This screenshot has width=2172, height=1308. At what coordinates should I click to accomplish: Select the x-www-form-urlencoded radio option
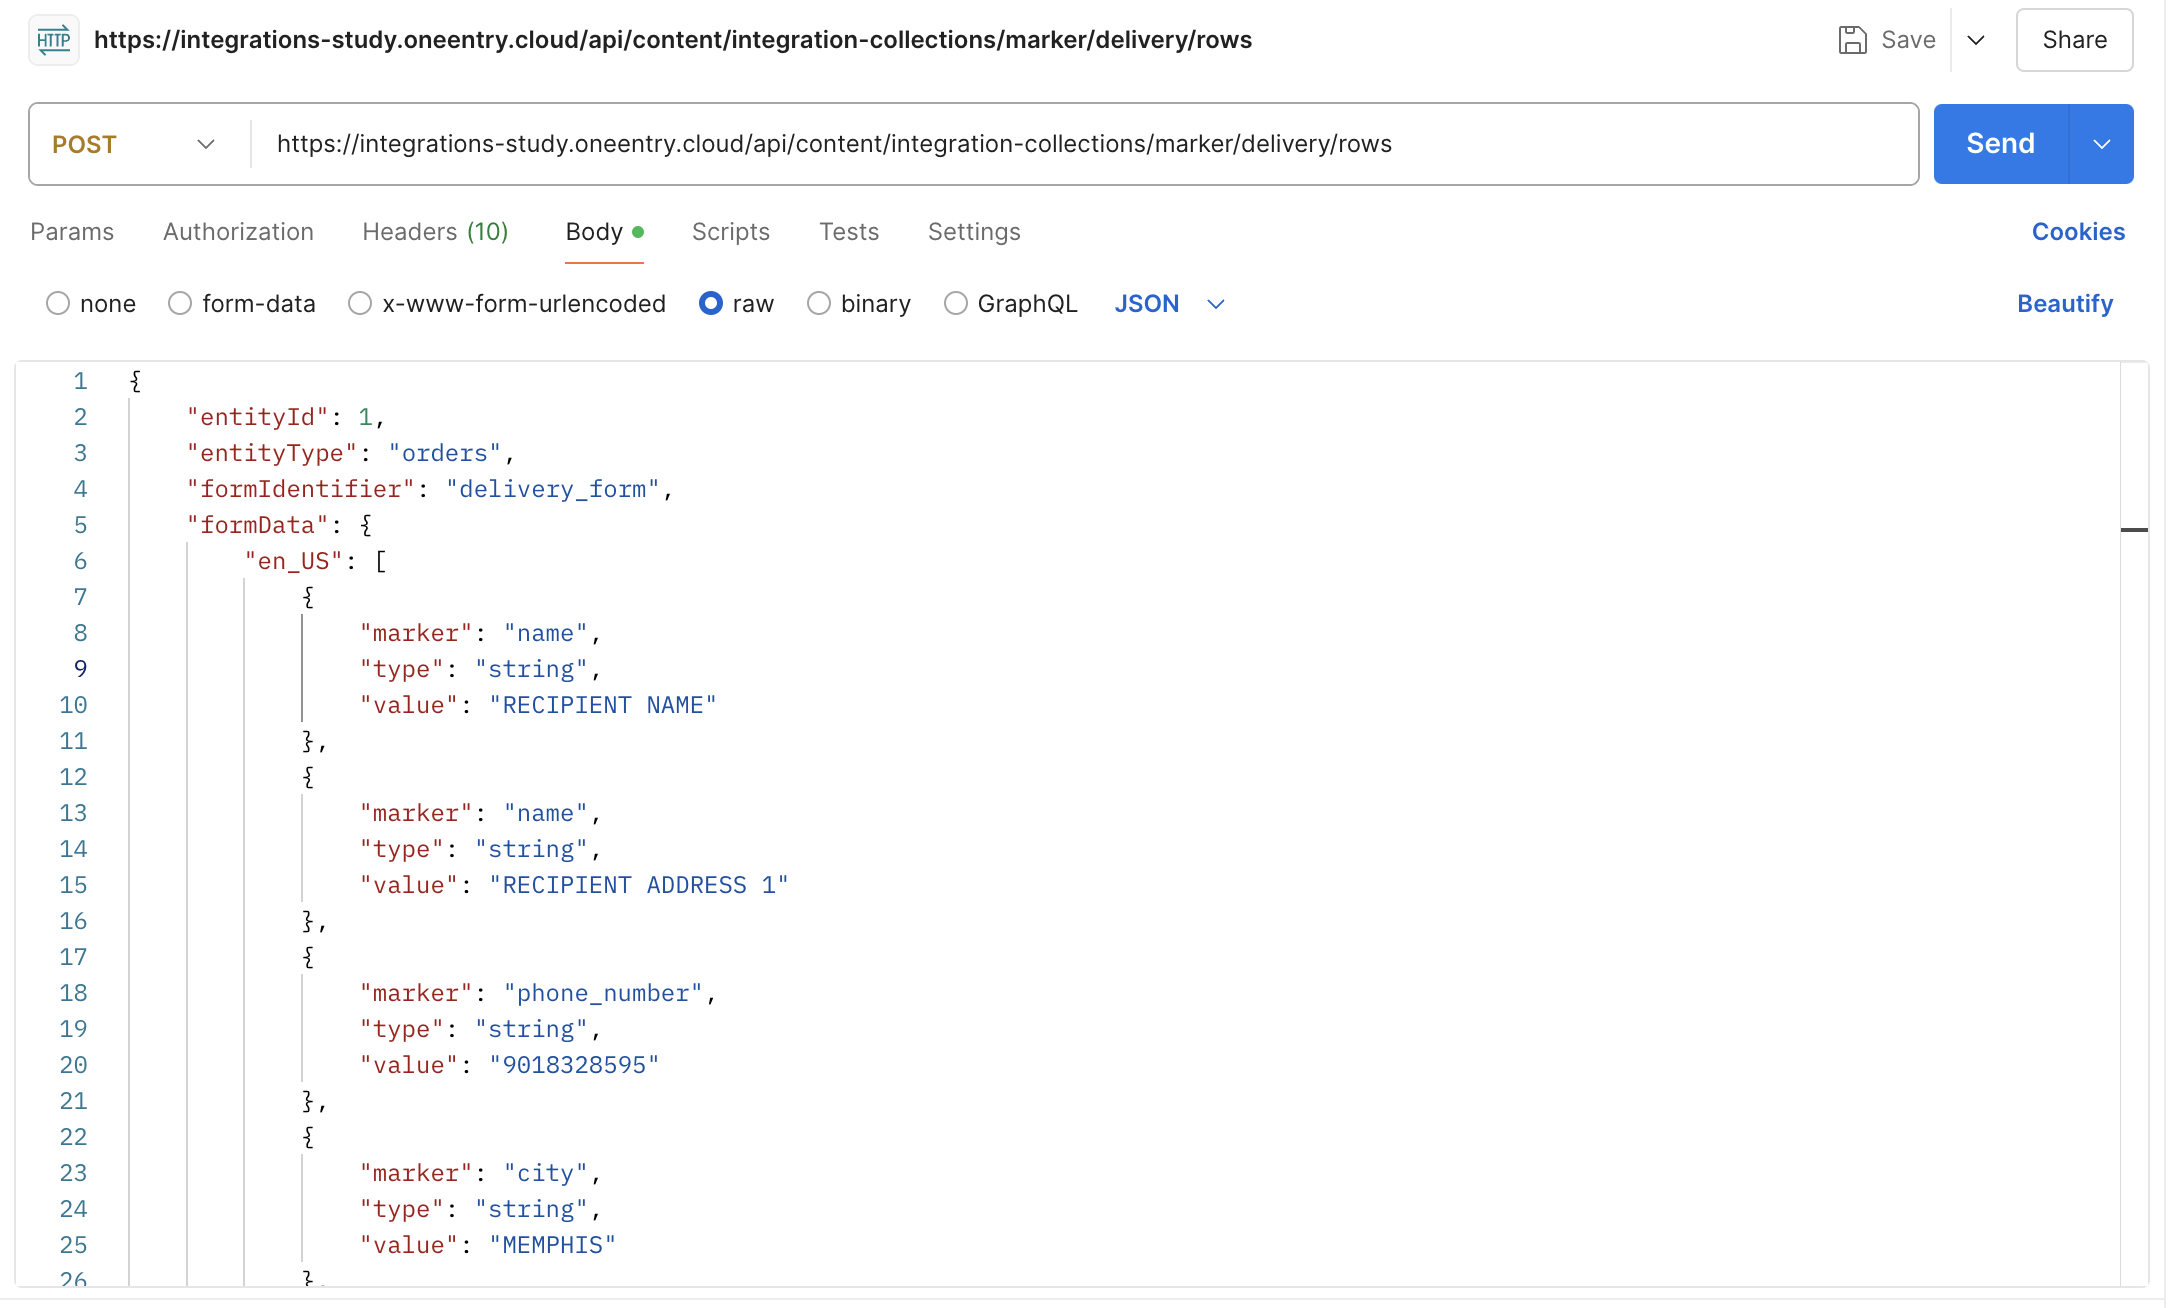[x=360, y=304]
